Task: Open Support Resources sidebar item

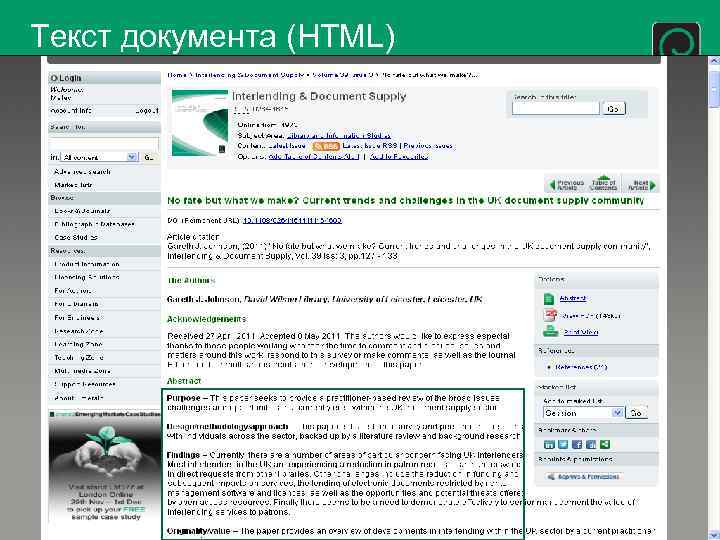Action: point(85,384)
